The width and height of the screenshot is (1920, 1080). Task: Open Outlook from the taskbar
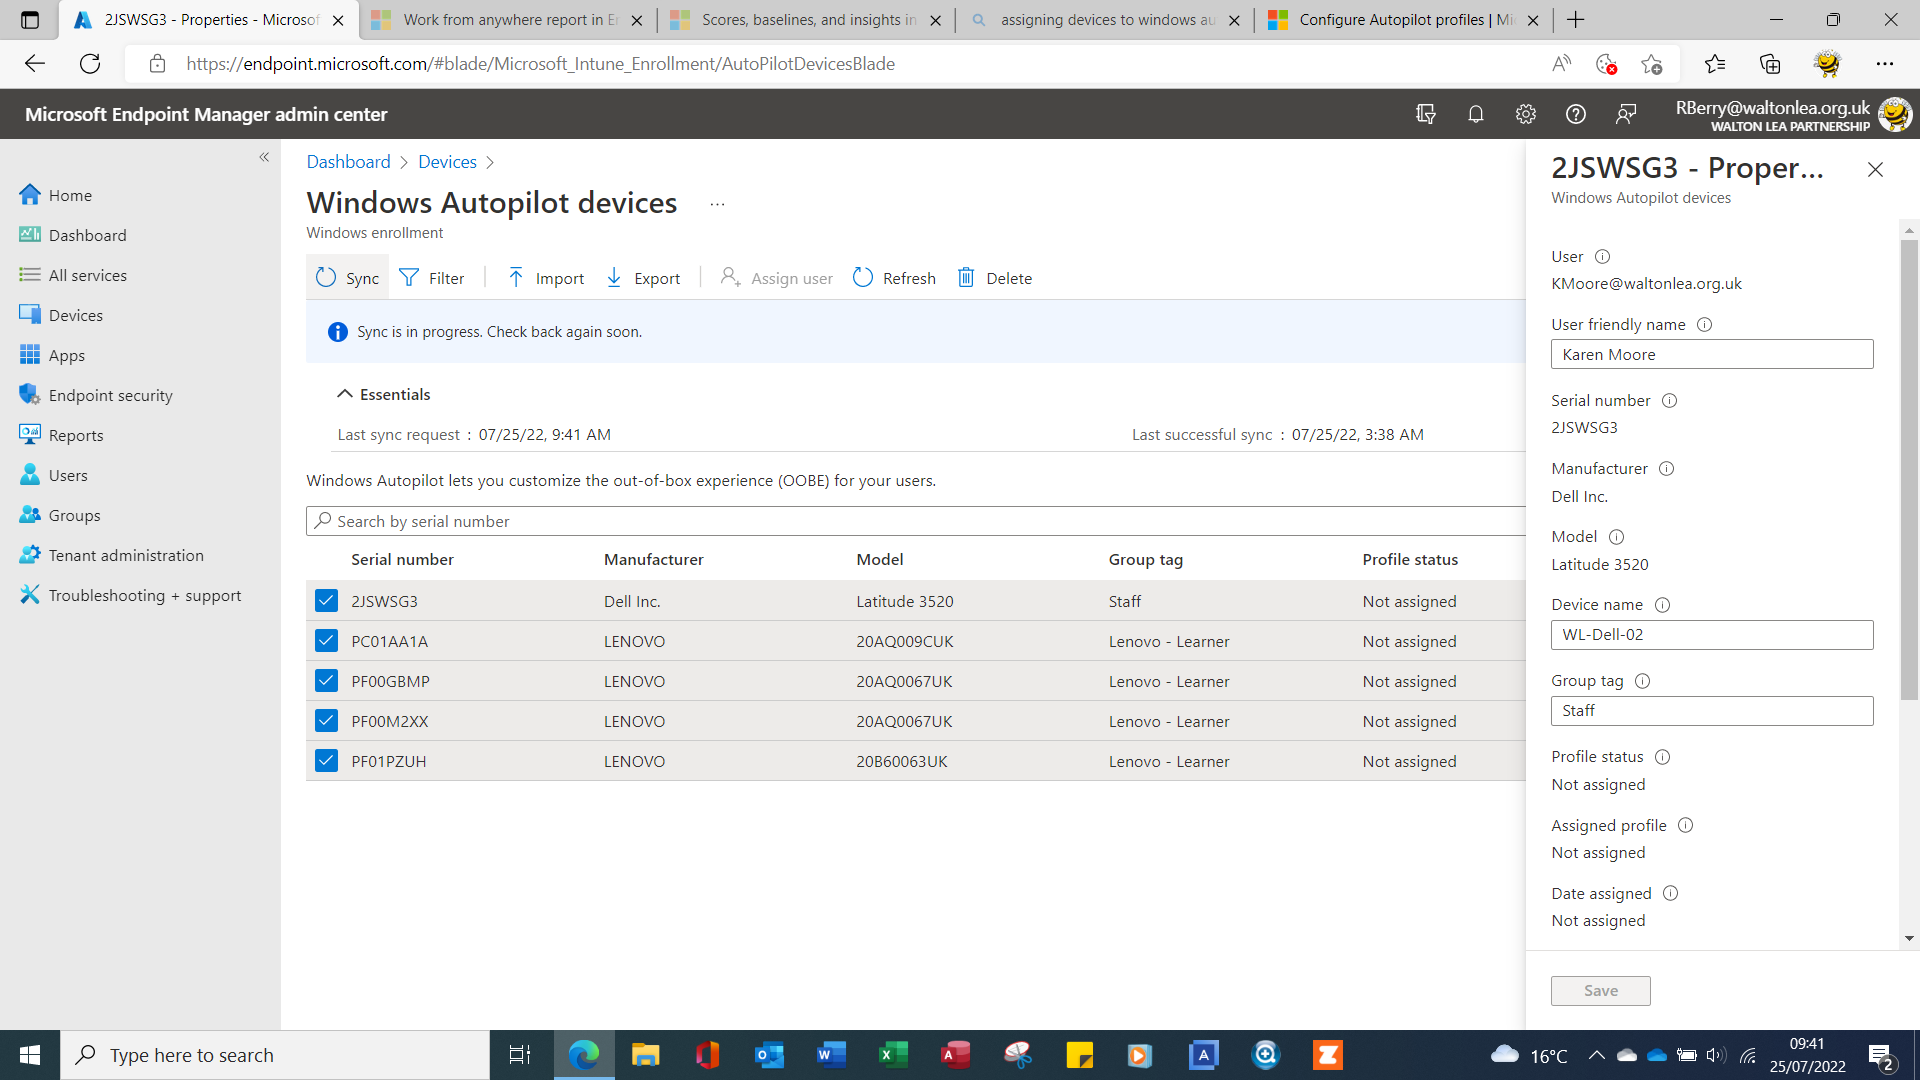769,1055
